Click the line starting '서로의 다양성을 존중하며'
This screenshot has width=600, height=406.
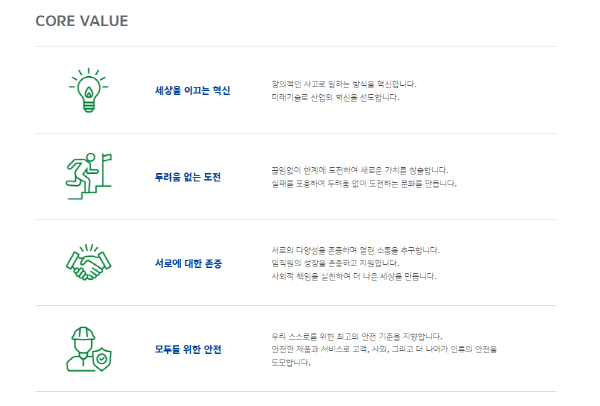355,249
